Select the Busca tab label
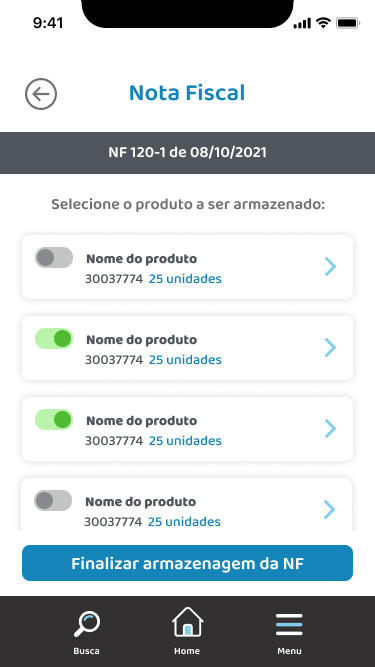 coord(86,651)
